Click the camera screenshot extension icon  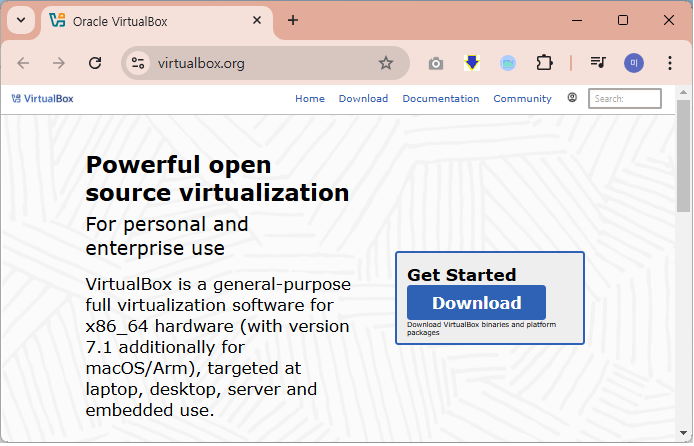tap(436, 64)
